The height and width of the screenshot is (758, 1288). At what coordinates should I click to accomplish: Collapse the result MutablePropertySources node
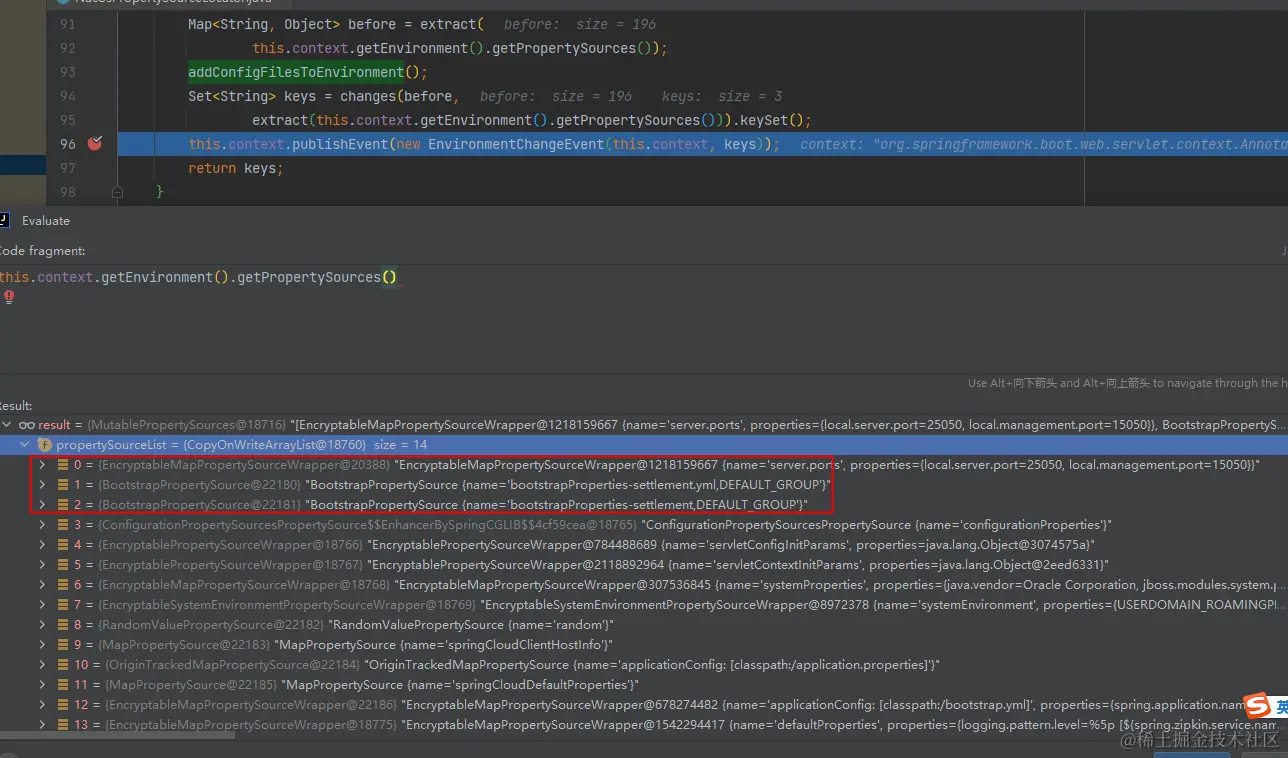click(x=8, y=425)
